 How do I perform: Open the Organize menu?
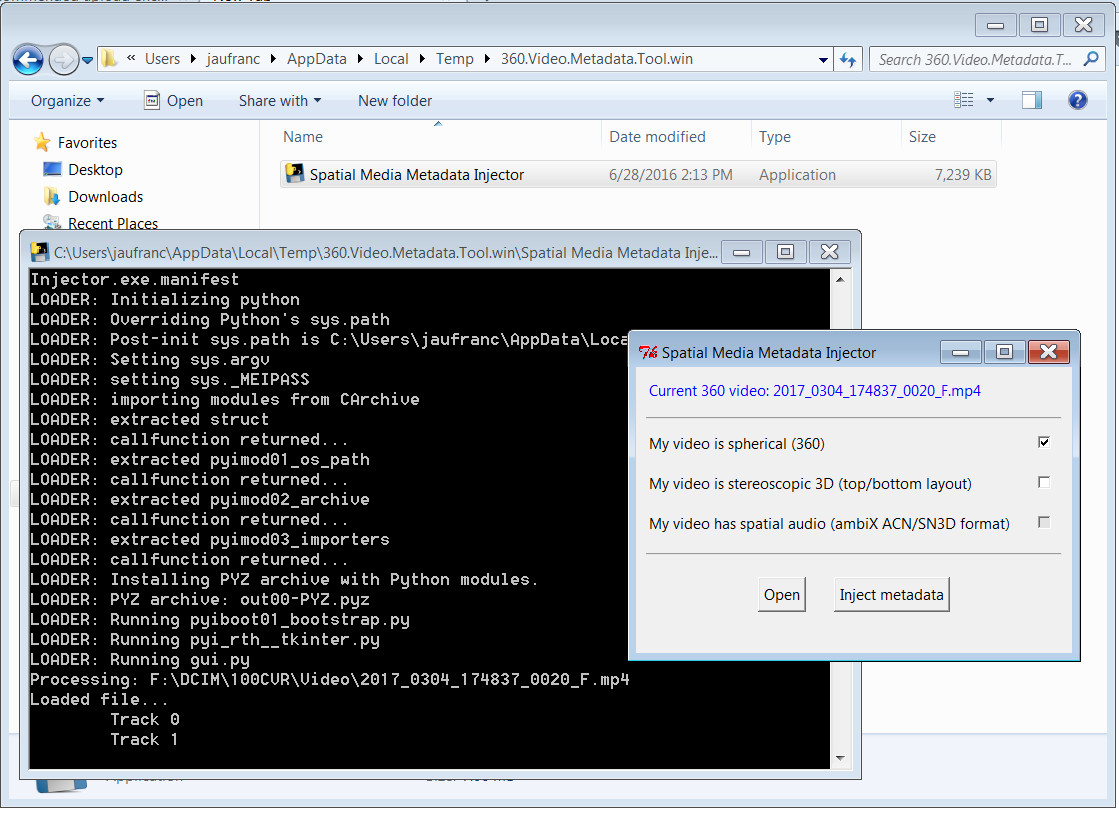point(67,101)
